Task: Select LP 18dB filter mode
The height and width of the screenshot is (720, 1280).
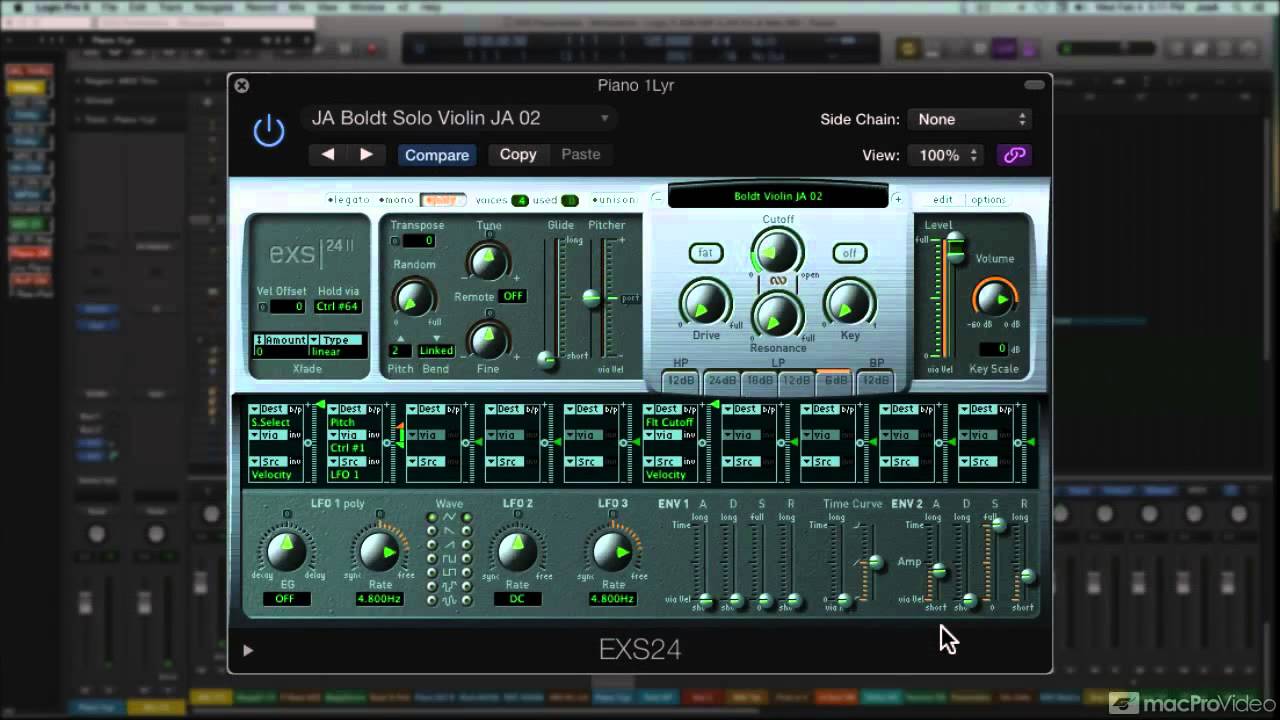Action: 759,381
